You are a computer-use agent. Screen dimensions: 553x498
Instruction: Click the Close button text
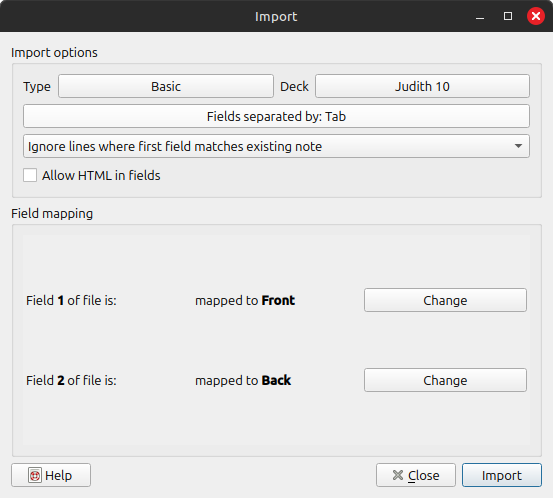tap(424, 475)
